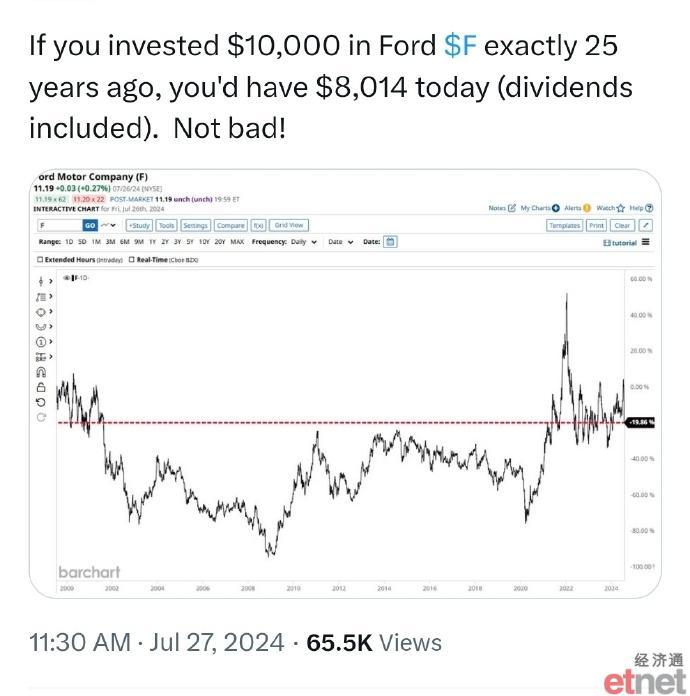
Task: Enable the Real-Time checkbox
Action: pos(131,260)
